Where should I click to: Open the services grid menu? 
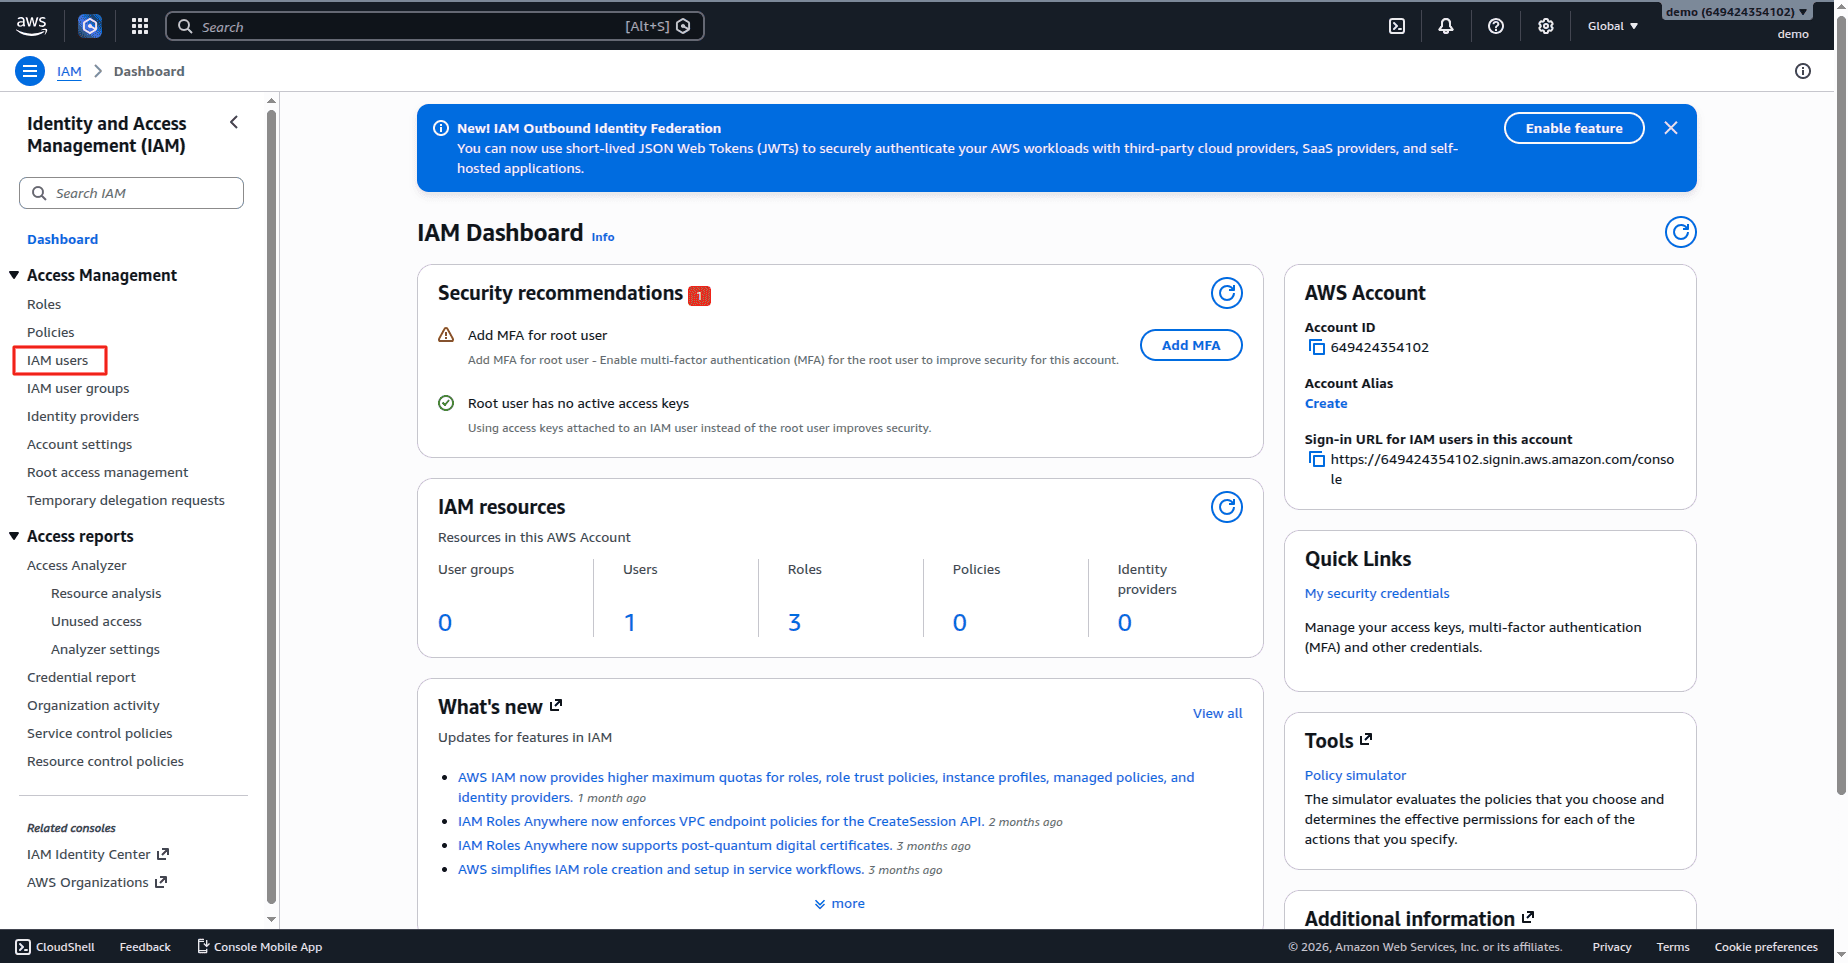coord(140,26)
